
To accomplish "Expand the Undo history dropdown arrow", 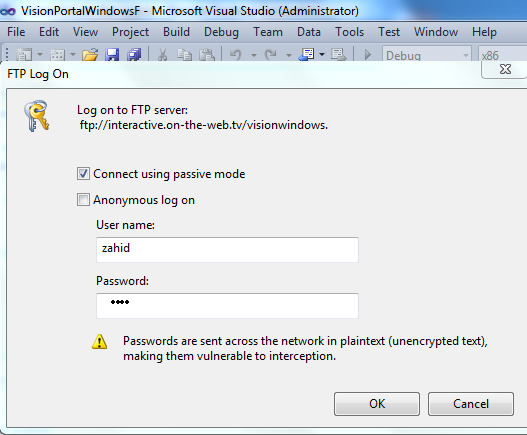I will click(254, 55).
